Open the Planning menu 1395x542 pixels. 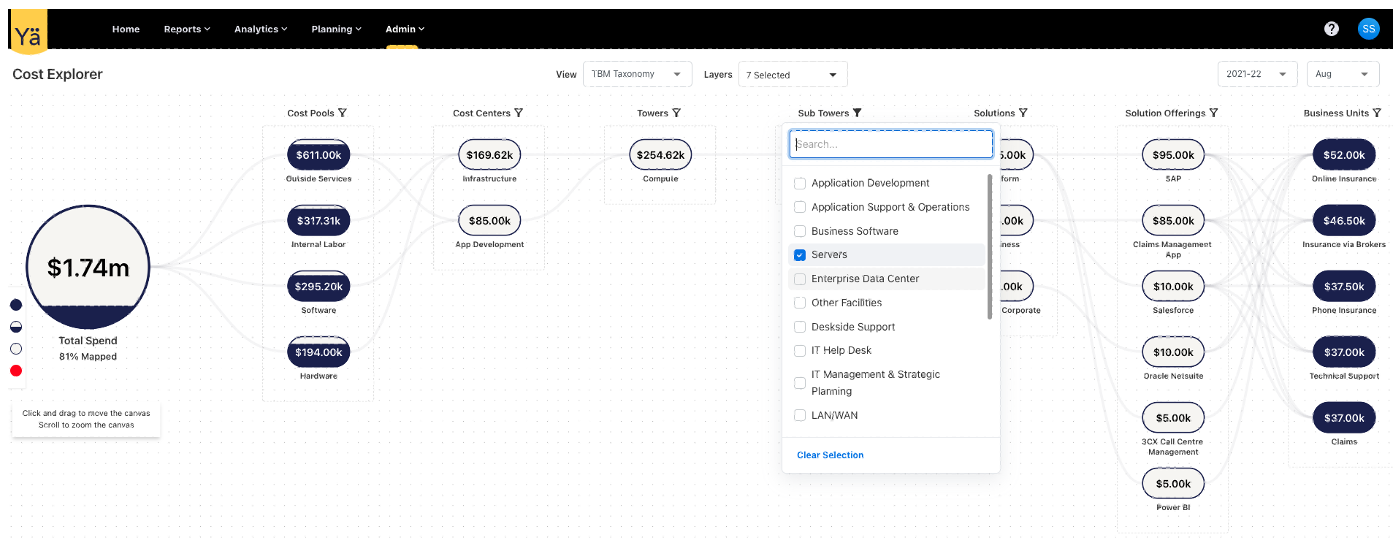pyautogui.click(x=336, y=29)
